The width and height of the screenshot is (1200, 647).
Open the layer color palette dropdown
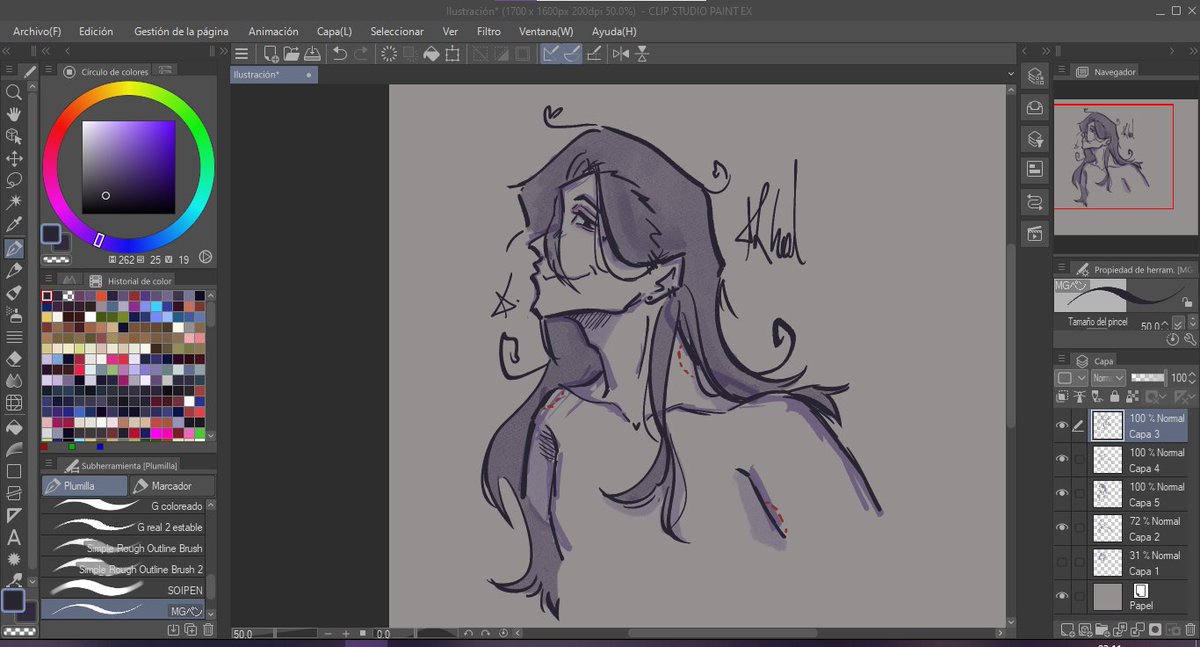pos(1072,378)
